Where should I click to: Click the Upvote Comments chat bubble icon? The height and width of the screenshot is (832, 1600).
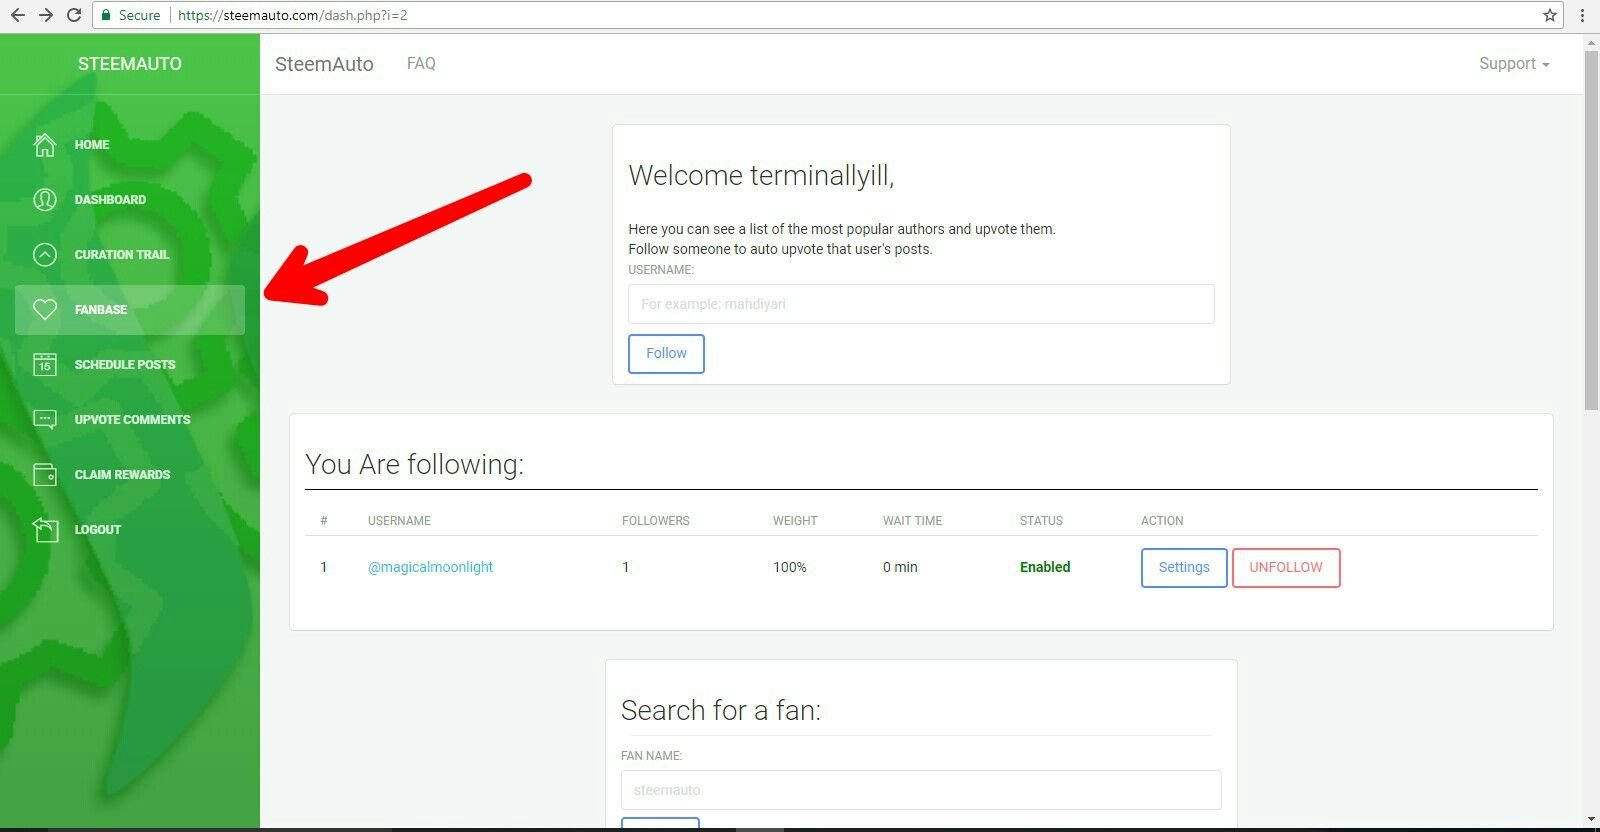click(45, 420)
